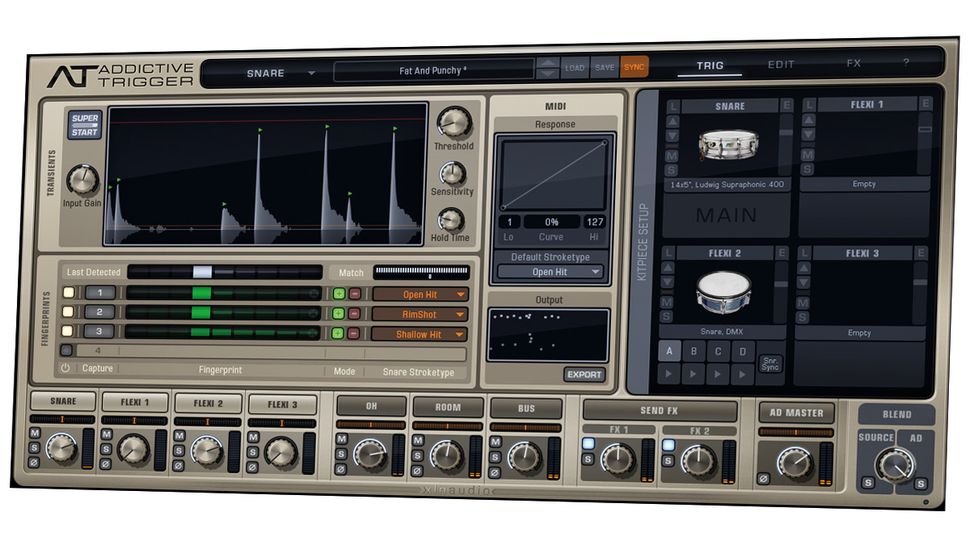The height and width of the screenshot is (546, 970).
Task: Toggle the FX 2 send enable button
Action: (x=668, y=445)
